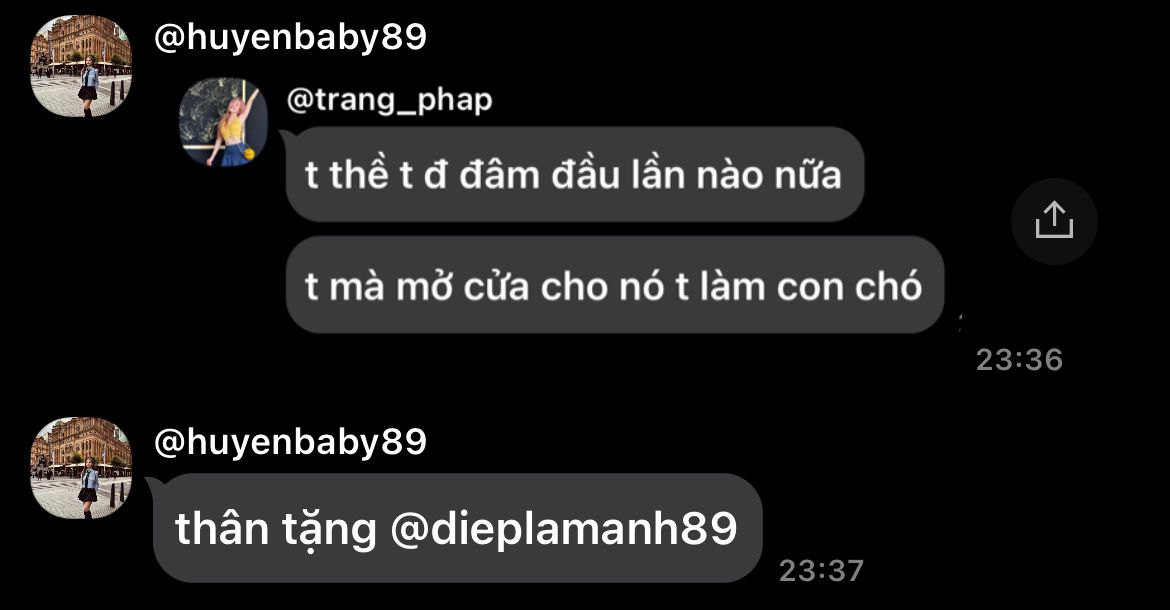Tap the share icon beside forwarded messages
This screenshot has width=1170, height=610.
(1054, 221)
